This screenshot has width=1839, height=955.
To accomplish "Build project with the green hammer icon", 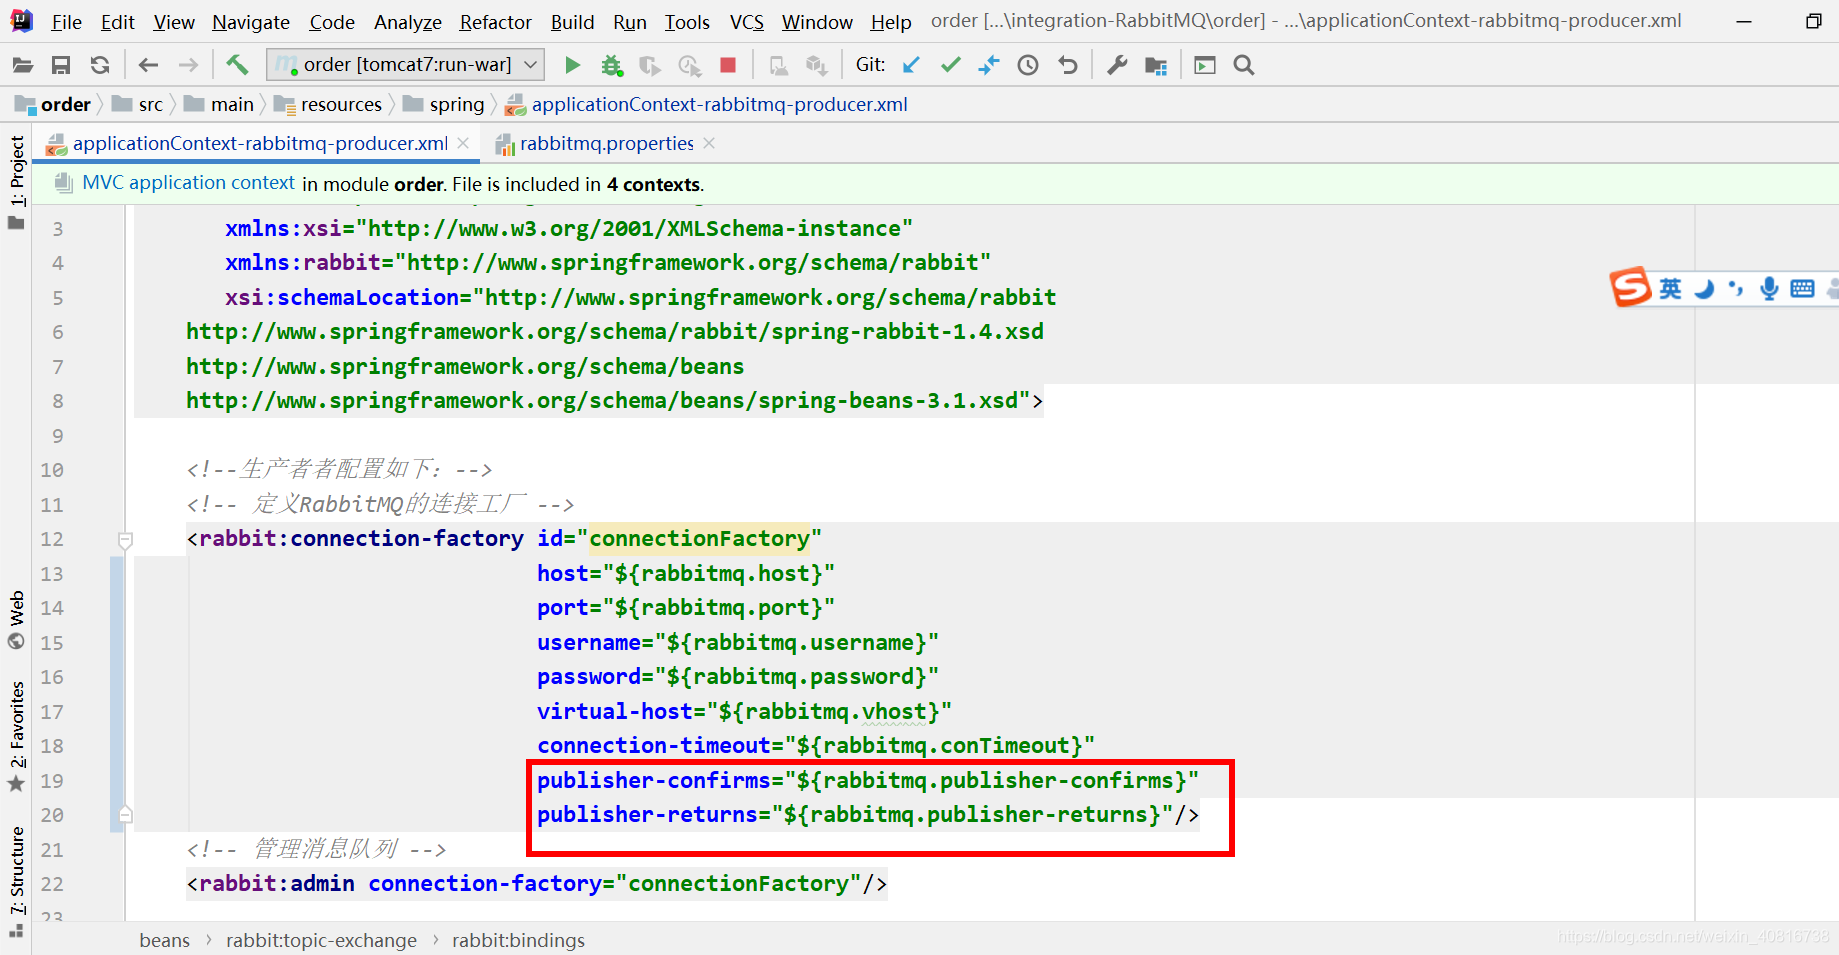I will point(237,65).
